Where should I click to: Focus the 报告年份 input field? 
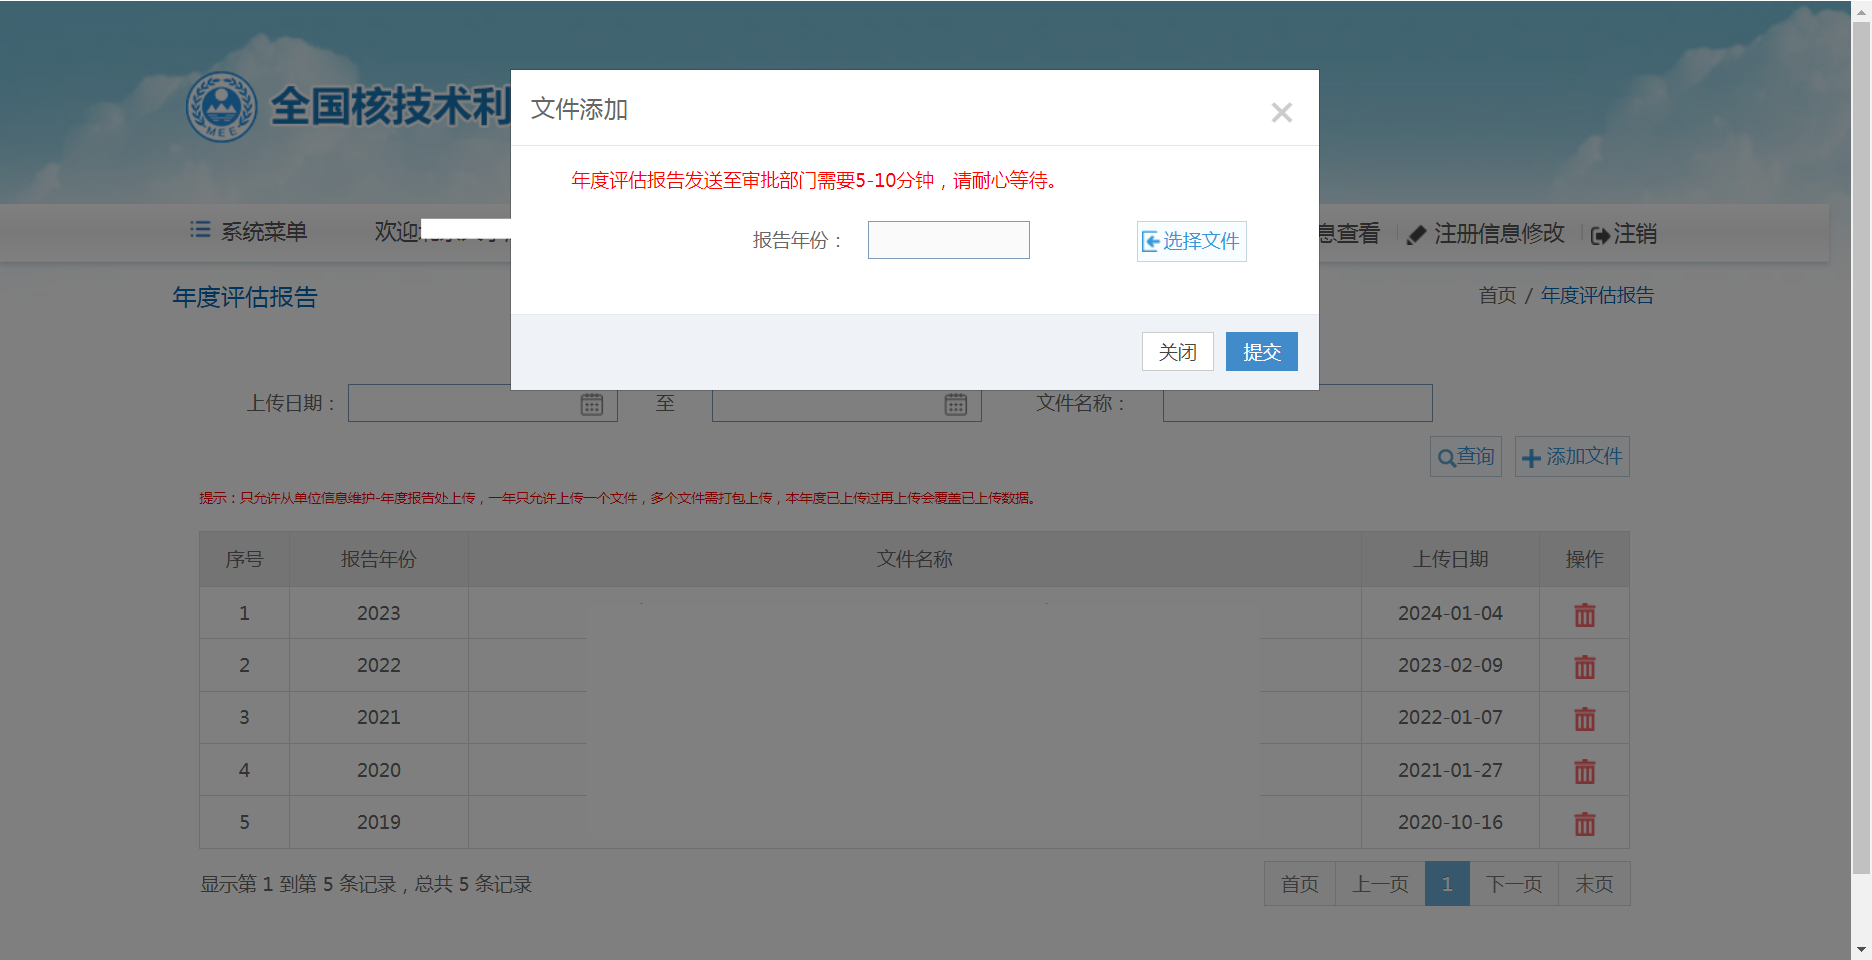coord(948,240)
